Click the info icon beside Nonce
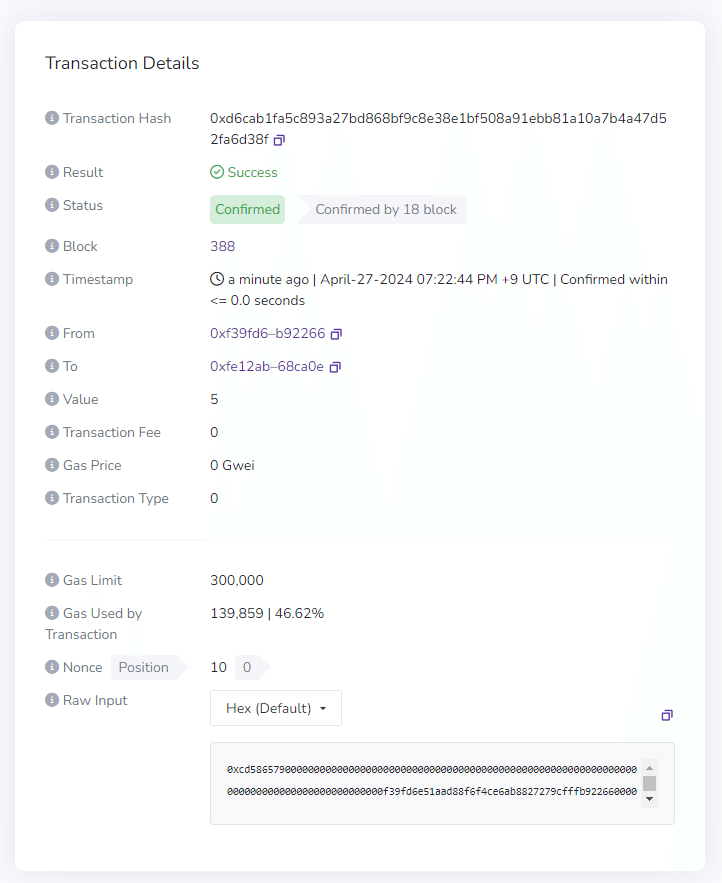 pyautogui.click(x=51, y=667)
